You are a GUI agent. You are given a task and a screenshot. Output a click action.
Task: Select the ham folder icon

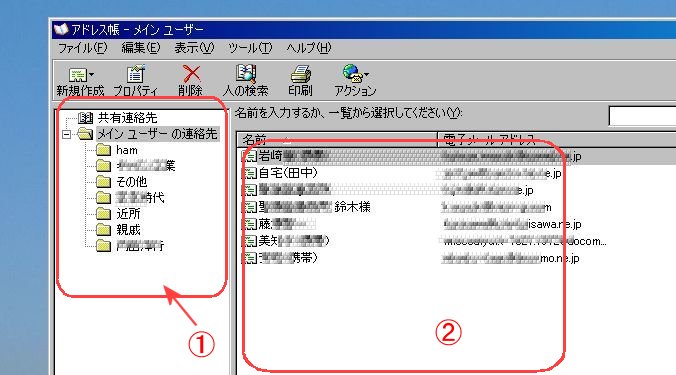pyautogui.click(x=103, y=150)
